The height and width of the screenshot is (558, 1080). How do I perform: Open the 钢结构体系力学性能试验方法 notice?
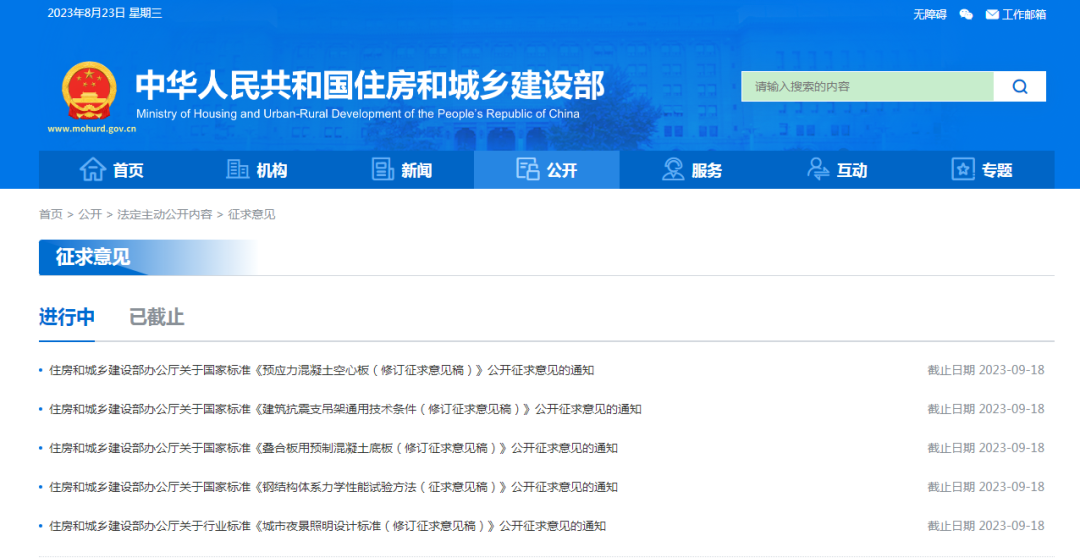point(333,487)
